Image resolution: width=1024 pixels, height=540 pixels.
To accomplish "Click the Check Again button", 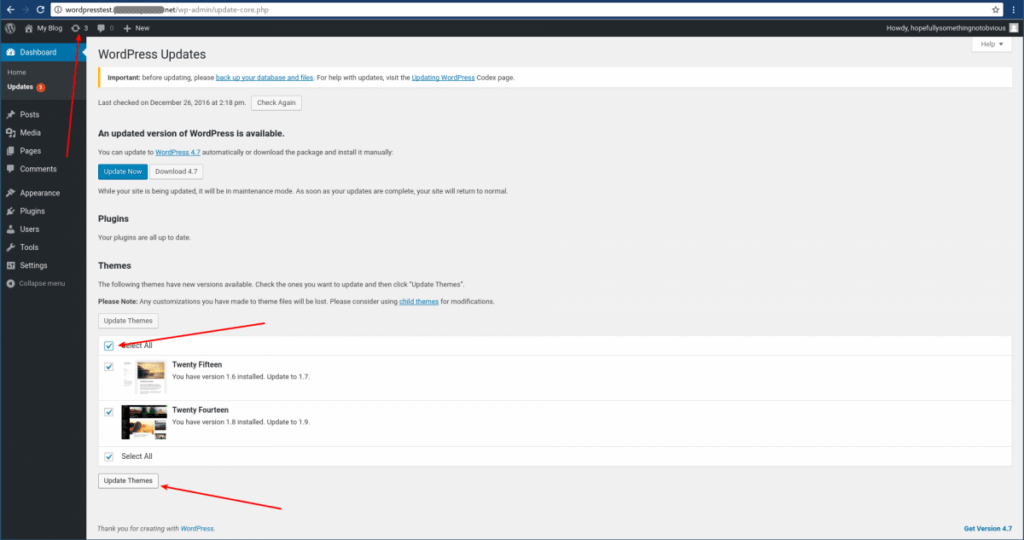I will tap(276, 103).
